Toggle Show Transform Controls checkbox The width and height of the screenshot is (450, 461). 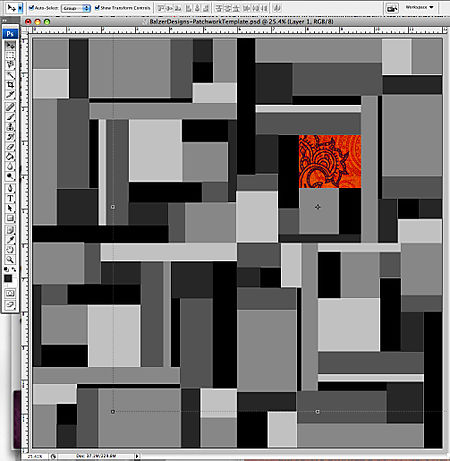click(x=97, y=7)
